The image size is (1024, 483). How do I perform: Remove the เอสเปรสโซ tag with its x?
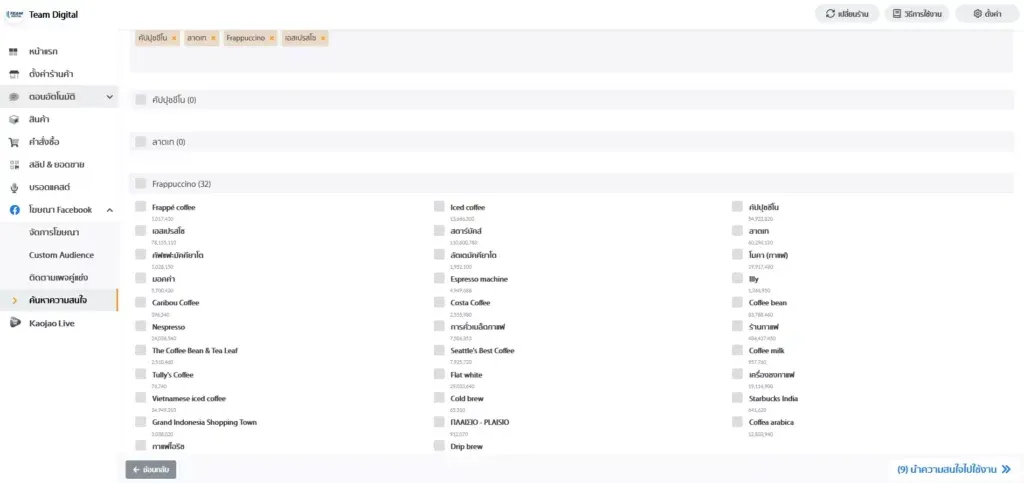[323, 39]
